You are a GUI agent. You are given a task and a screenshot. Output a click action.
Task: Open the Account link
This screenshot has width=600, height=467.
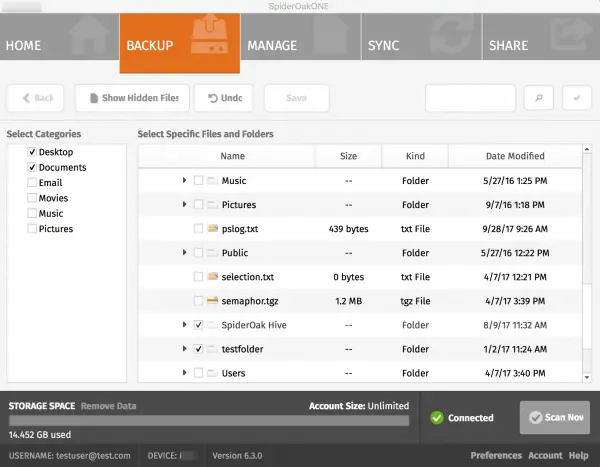click(x=545, y=456)
